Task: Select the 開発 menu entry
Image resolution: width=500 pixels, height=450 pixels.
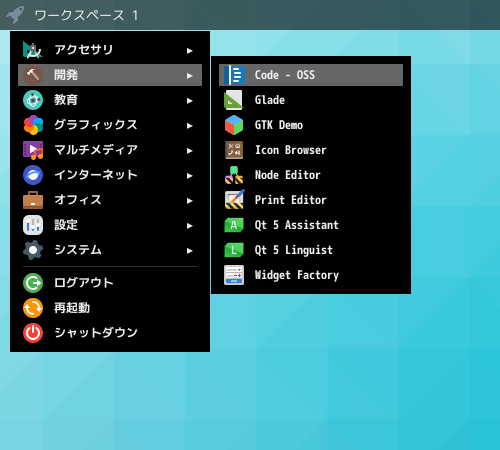Action: coord(110,75)
